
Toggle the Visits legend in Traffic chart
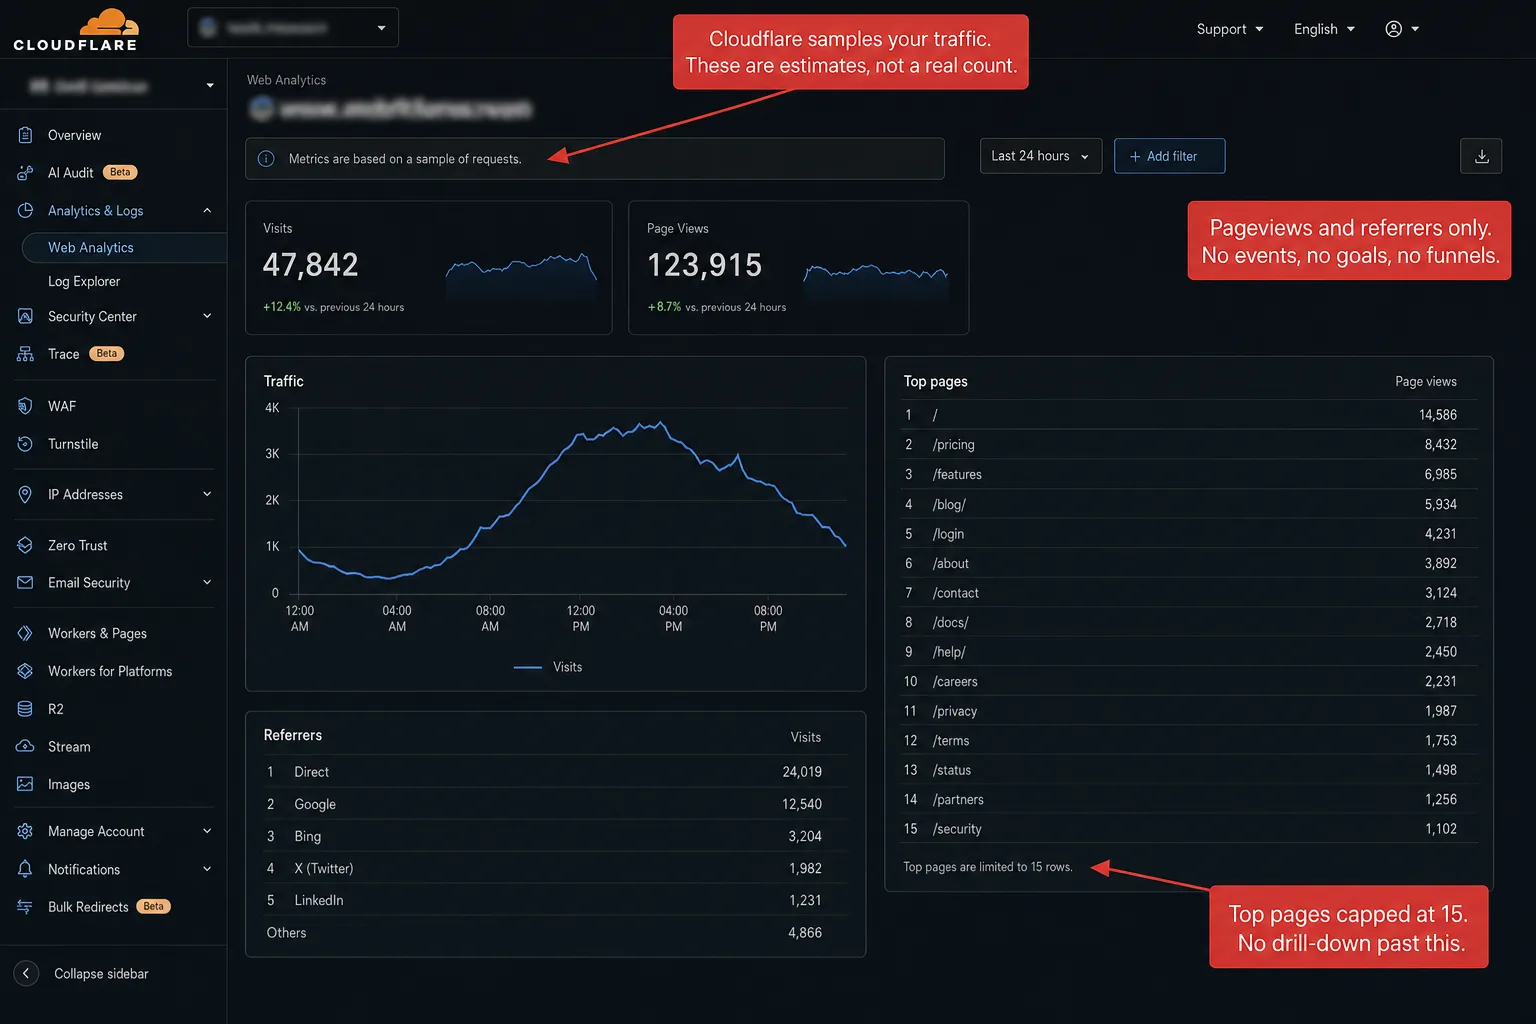(x=548, y=667)
